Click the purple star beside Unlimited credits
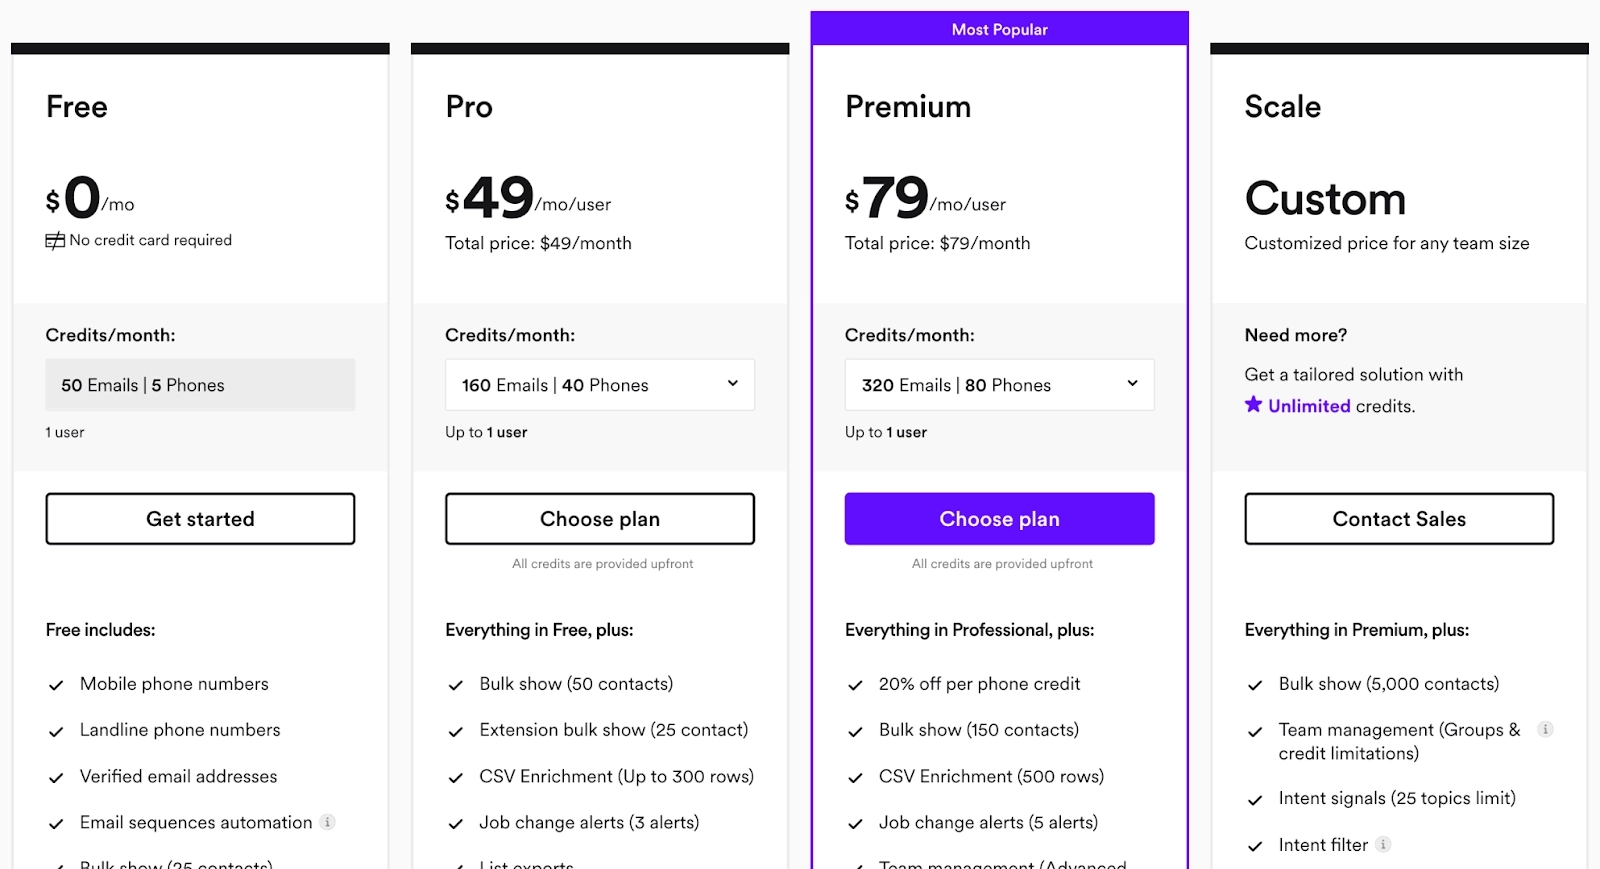 [1253, 404]
